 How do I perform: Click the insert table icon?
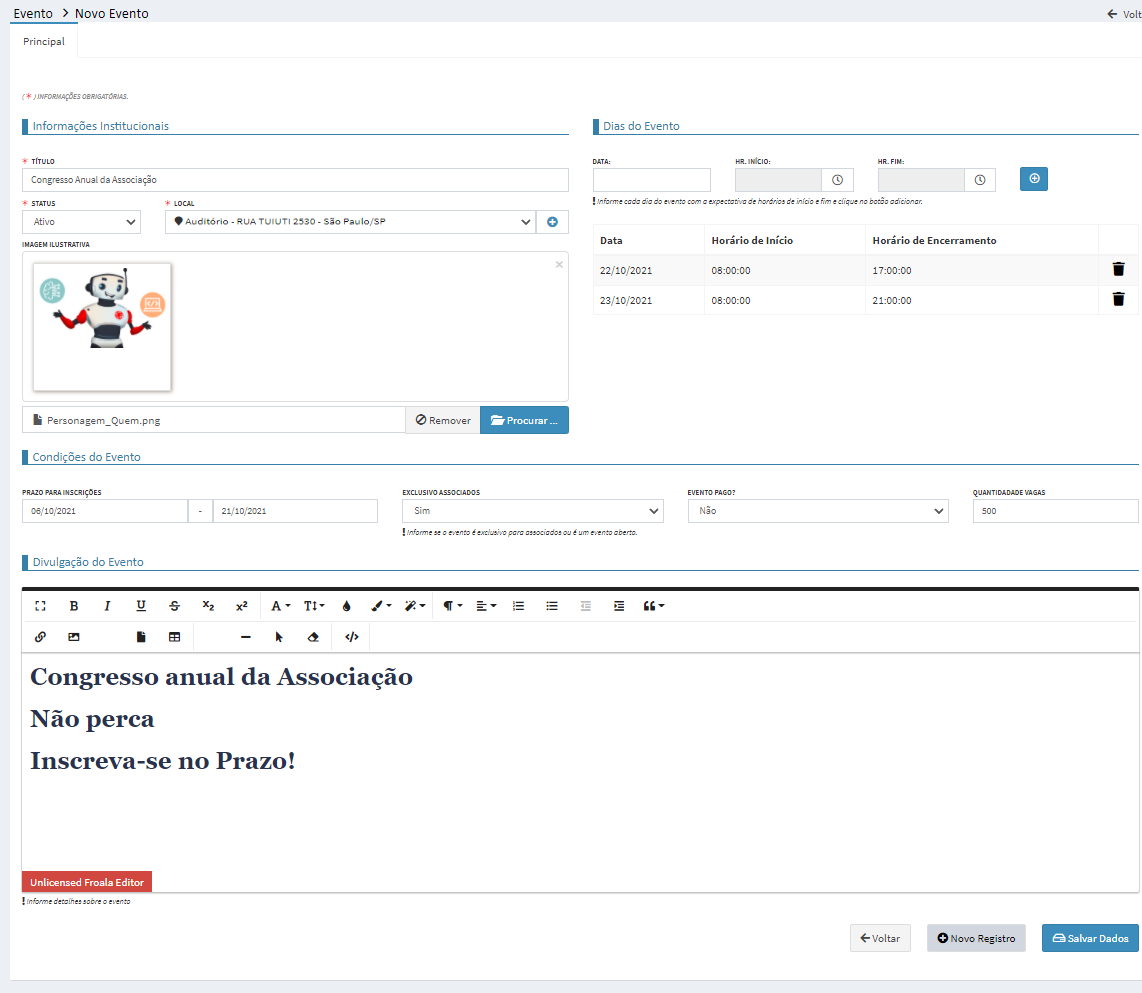point(175,637)
